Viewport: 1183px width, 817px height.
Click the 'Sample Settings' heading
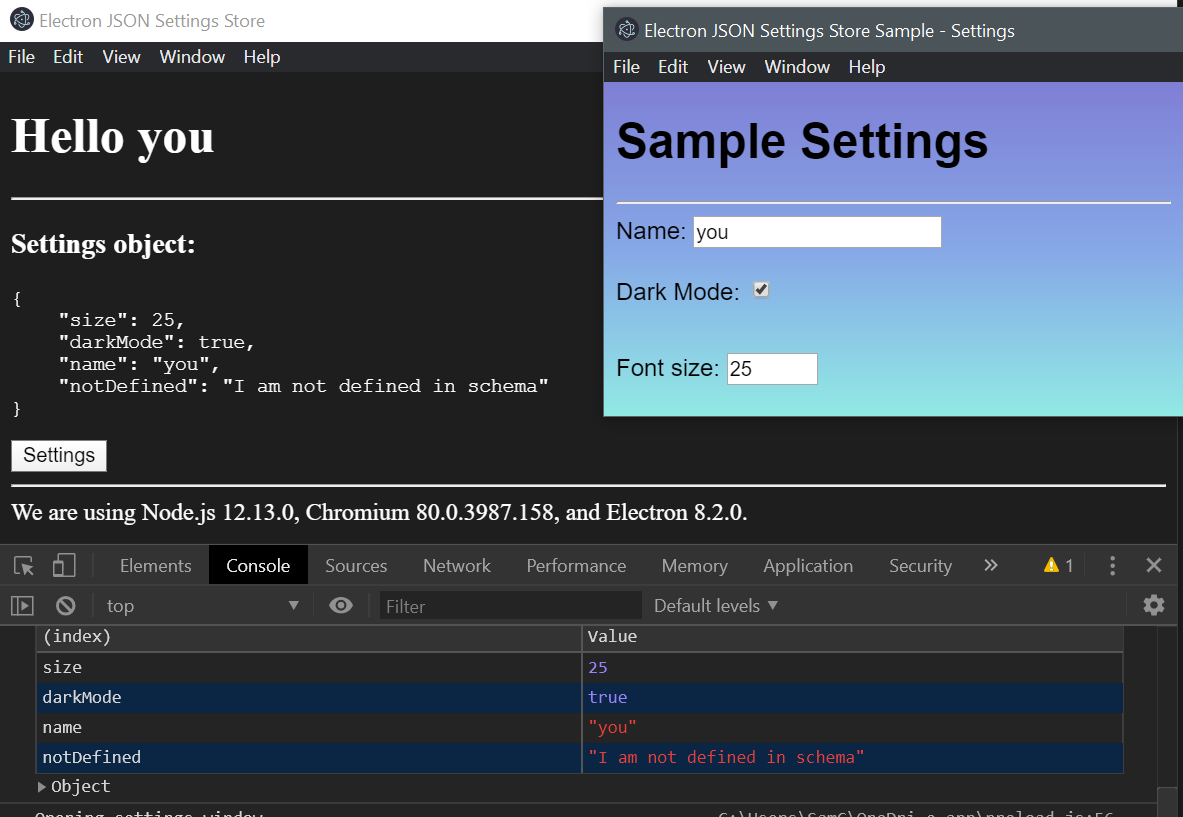coord(802,141)
